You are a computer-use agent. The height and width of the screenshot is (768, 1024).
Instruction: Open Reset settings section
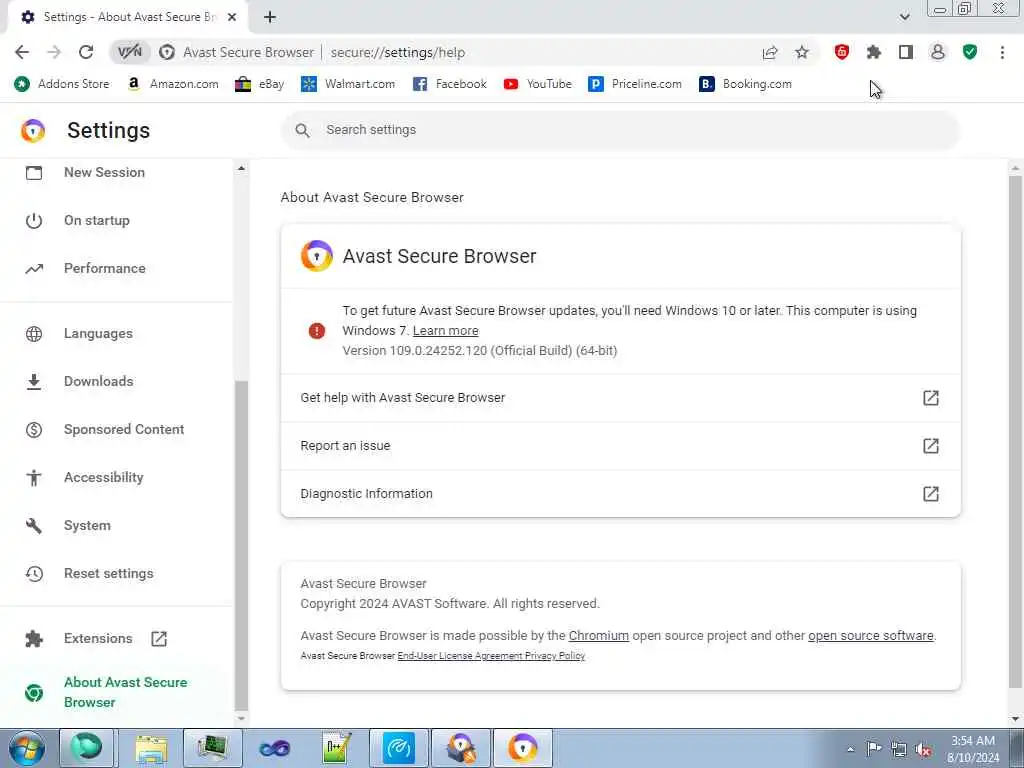108,573
